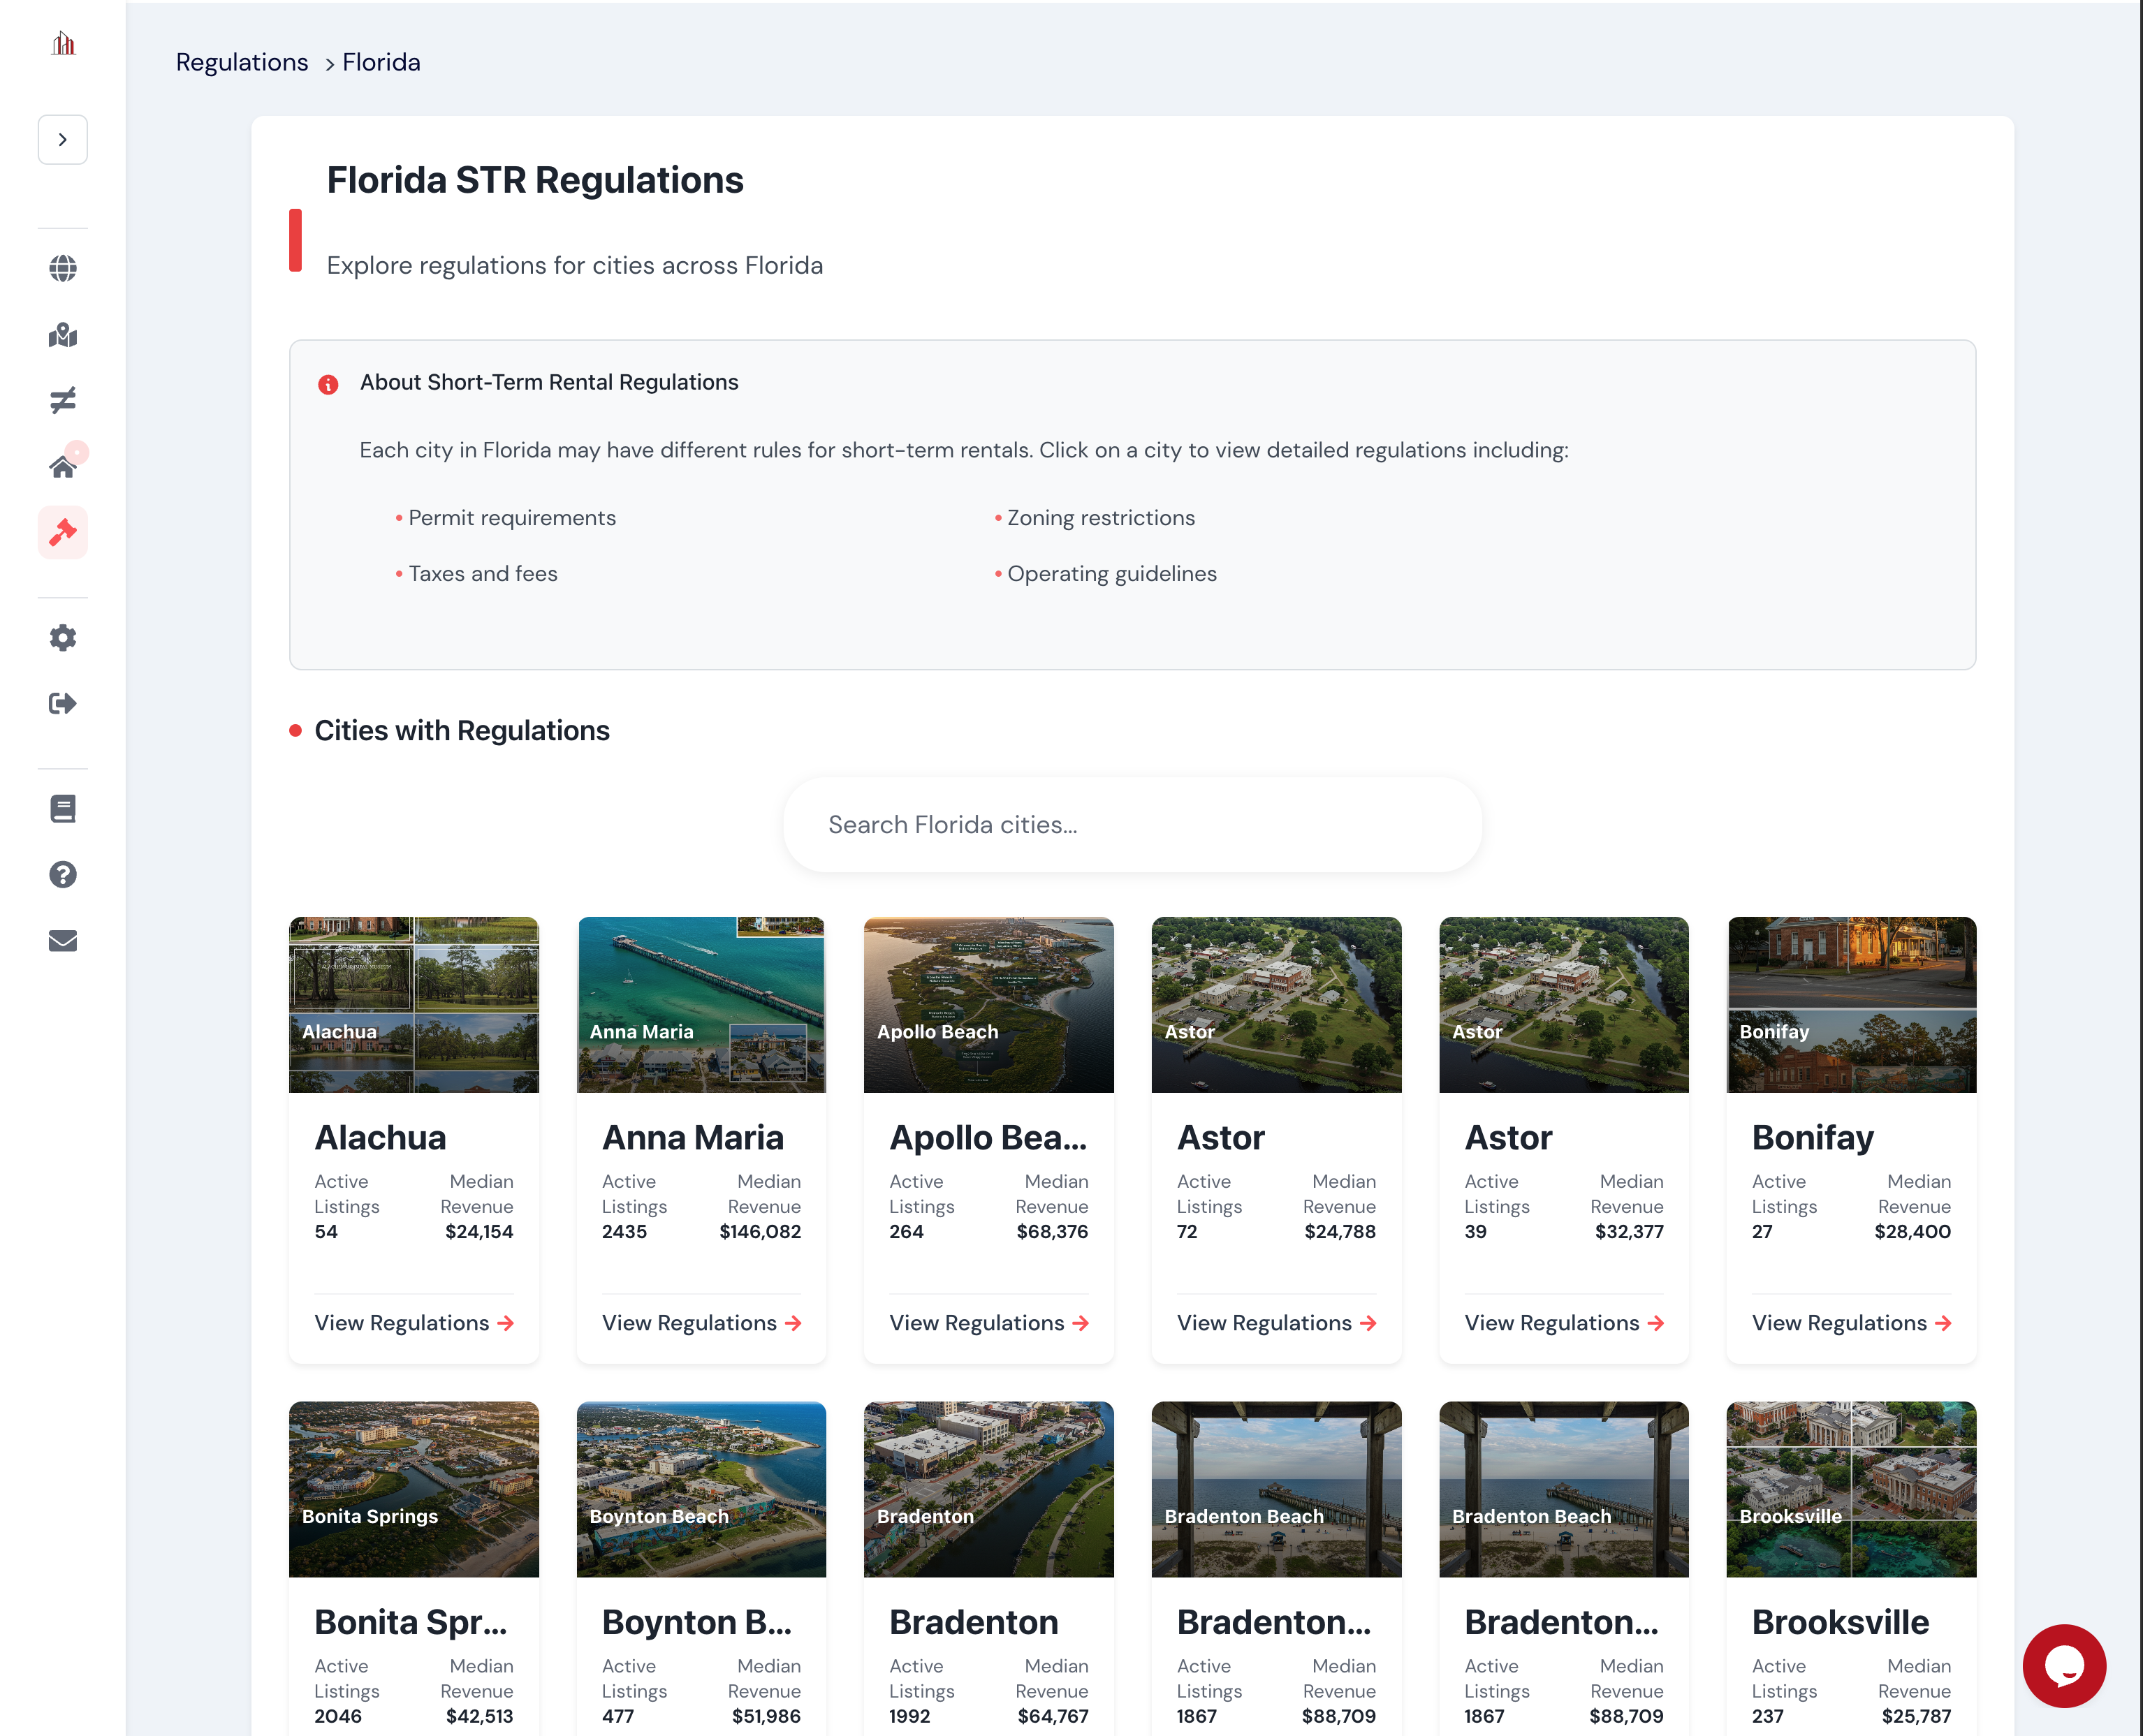The width and height of the screenshot is (2143, 1736).
Task: View Regulations for Alachua
Action: (x=413, y=1323)
